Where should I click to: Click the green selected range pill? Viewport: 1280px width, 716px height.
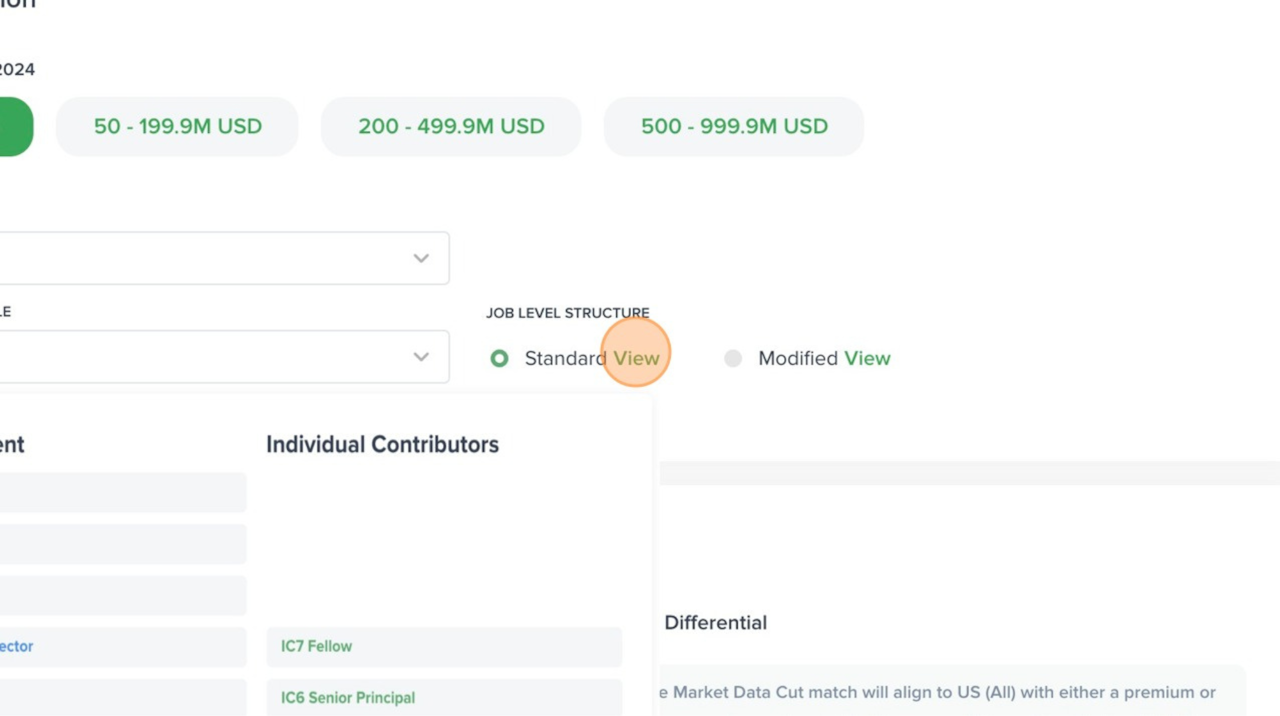[x=15, y=127]
